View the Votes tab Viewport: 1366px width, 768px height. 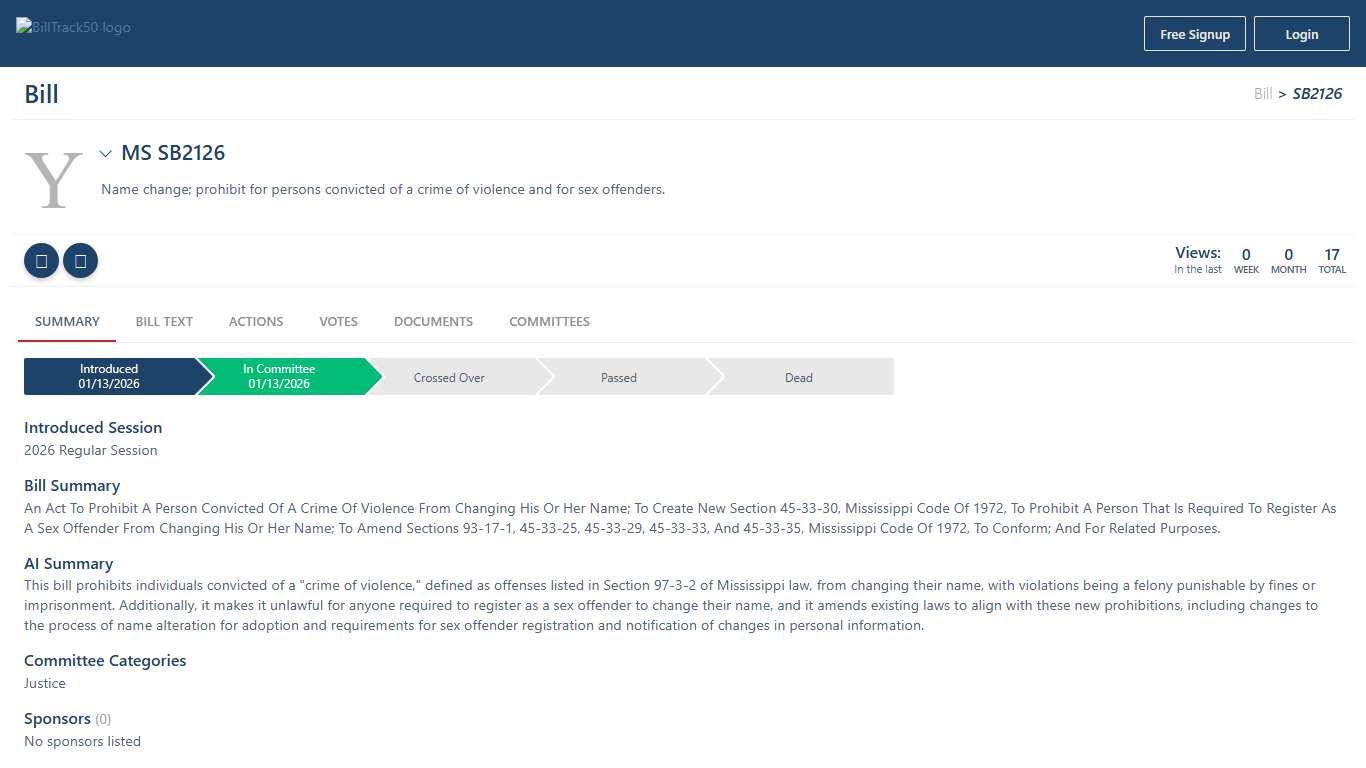click(x=338, y=322)
